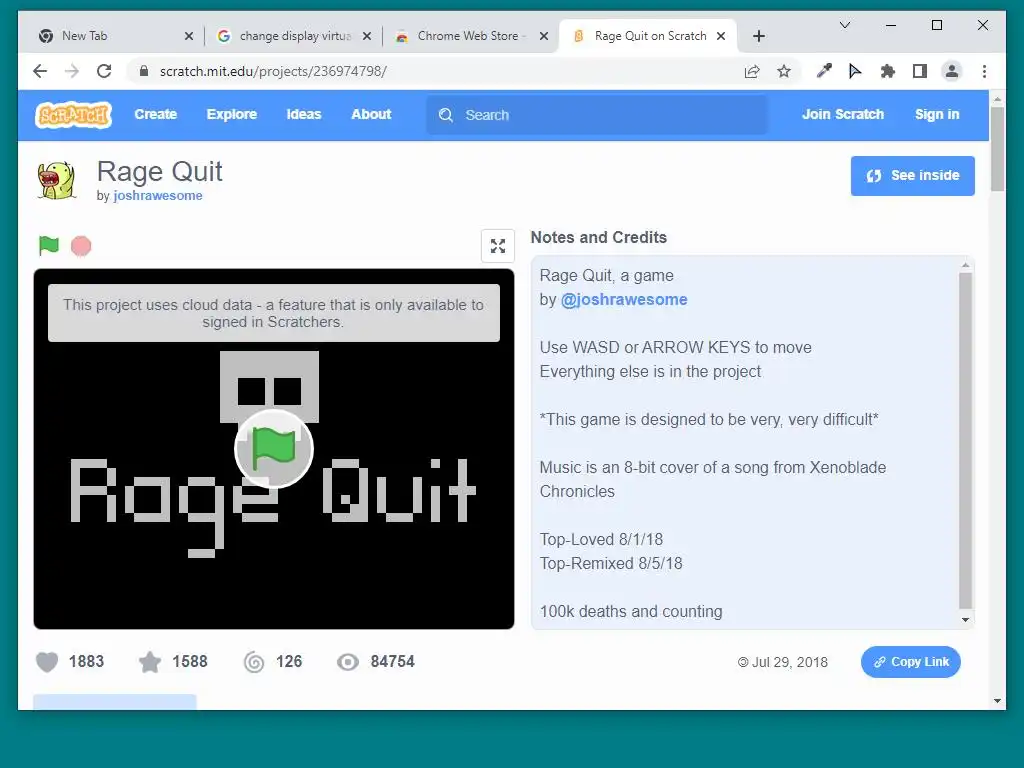Click the cursor arrow extension icon

point(855,71)
